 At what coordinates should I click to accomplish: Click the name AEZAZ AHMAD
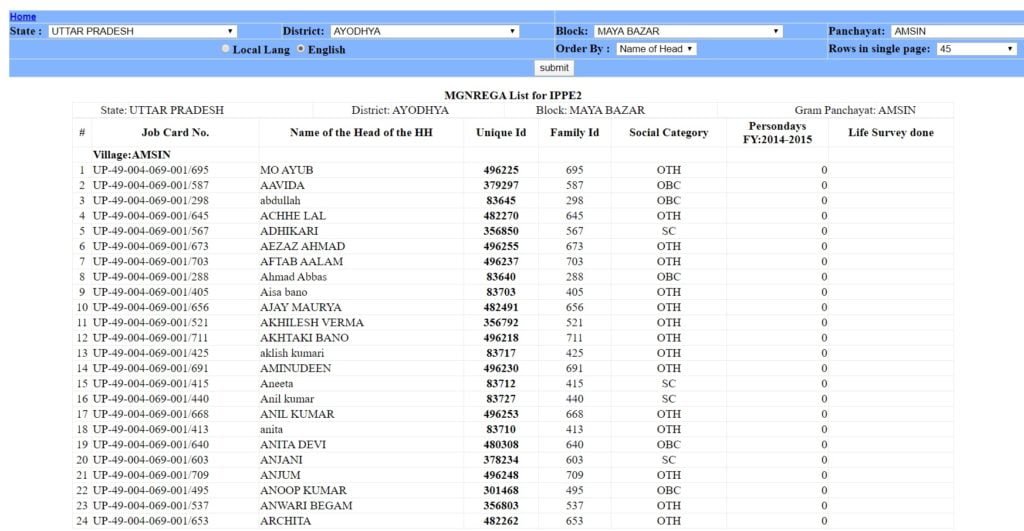click(x=302, y=246)
